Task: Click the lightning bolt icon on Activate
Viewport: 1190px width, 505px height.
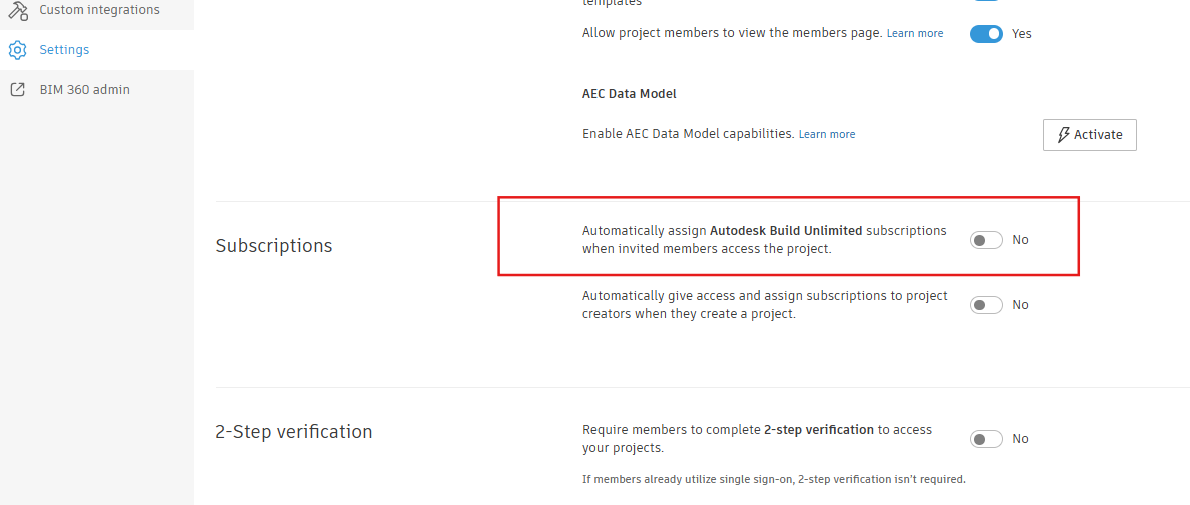Action: point(1063,135)
